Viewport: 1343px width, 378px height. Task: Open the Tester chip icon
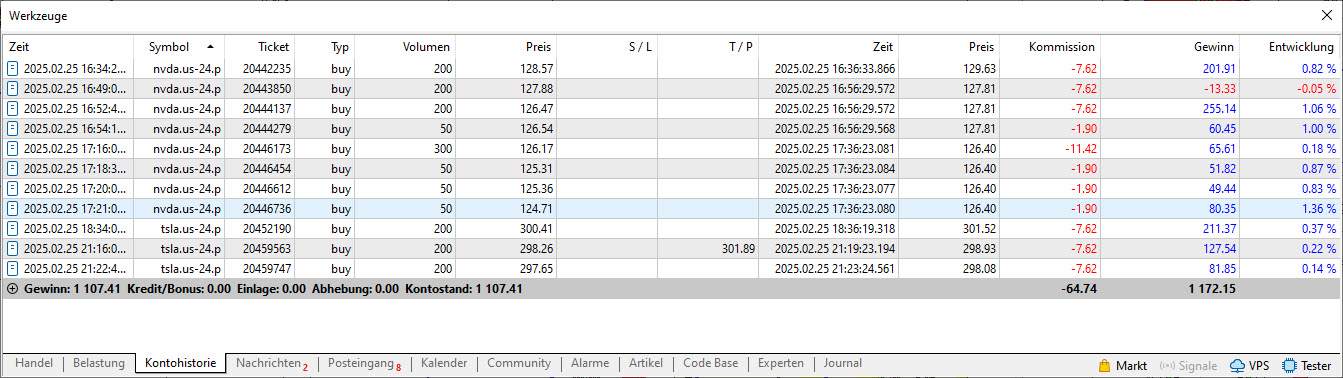click(x=1289, y=365)
